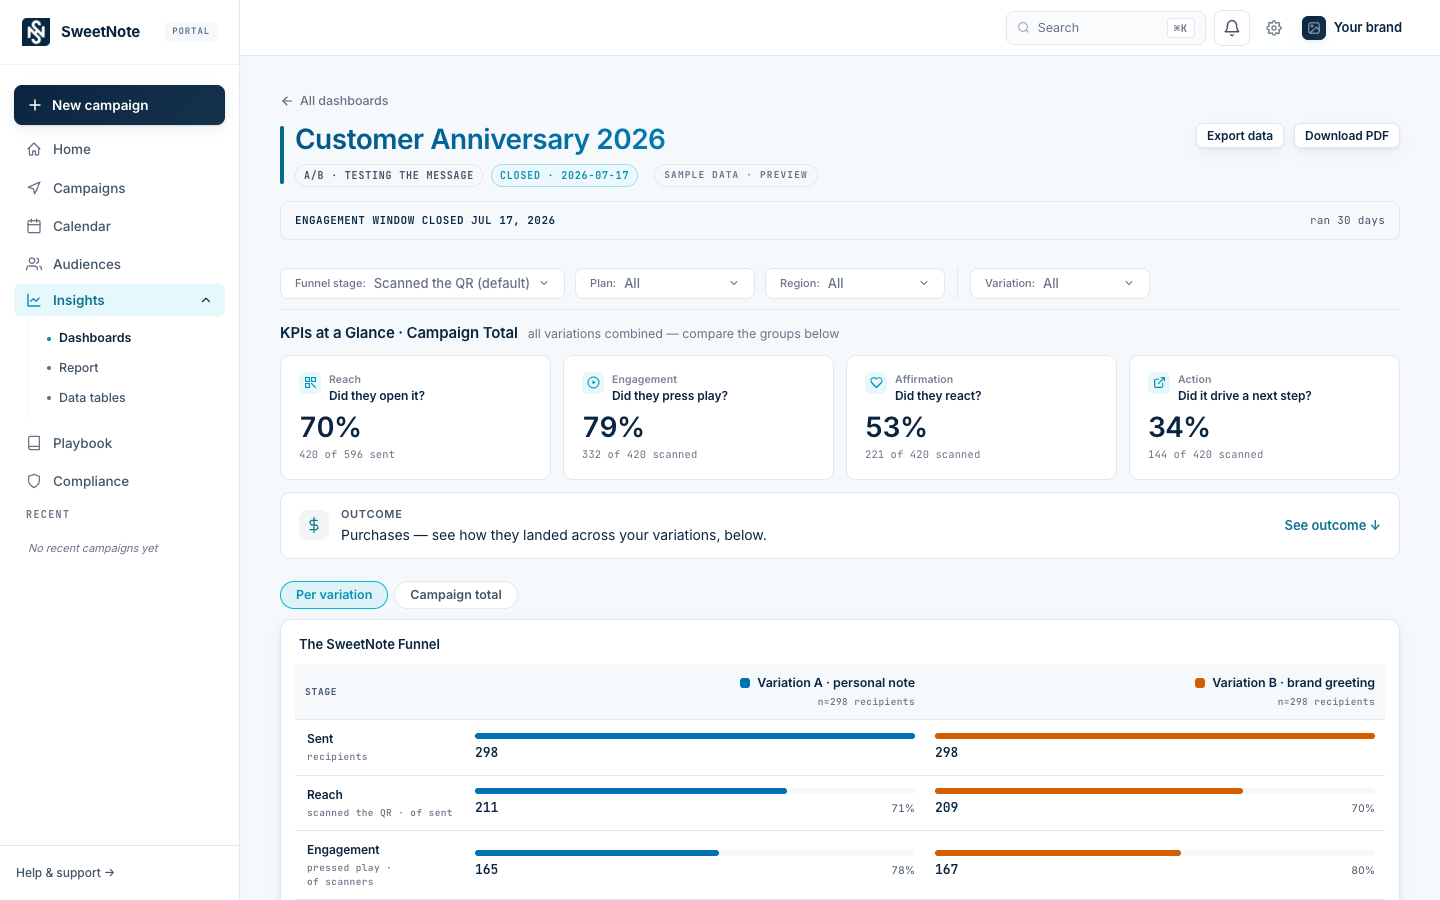Click Variation A blue color swatch

point(745,683)
